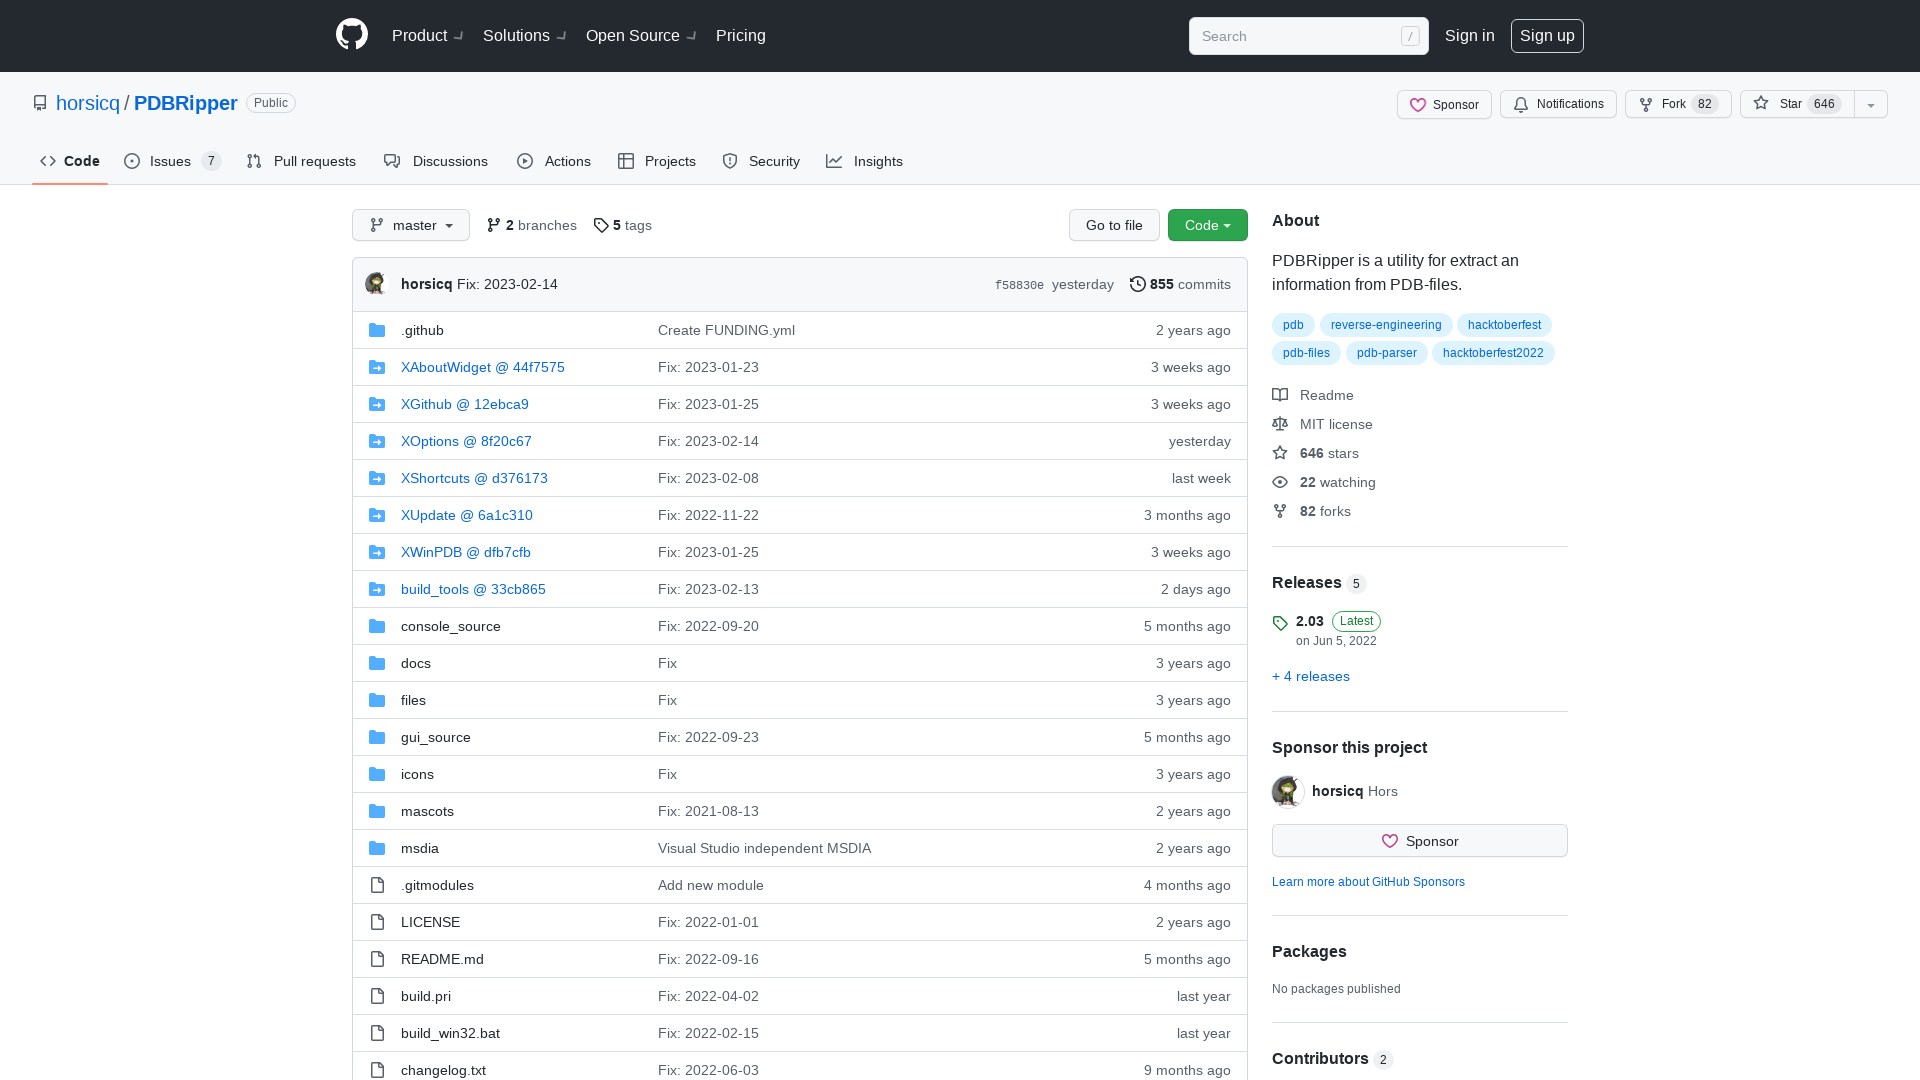Click the Sign up button

[x=1547, y=36]
